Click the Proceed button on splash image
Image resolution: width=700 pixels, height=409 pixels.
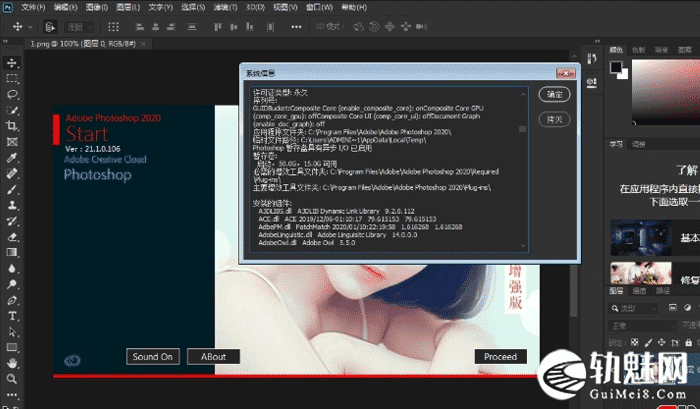500,357
